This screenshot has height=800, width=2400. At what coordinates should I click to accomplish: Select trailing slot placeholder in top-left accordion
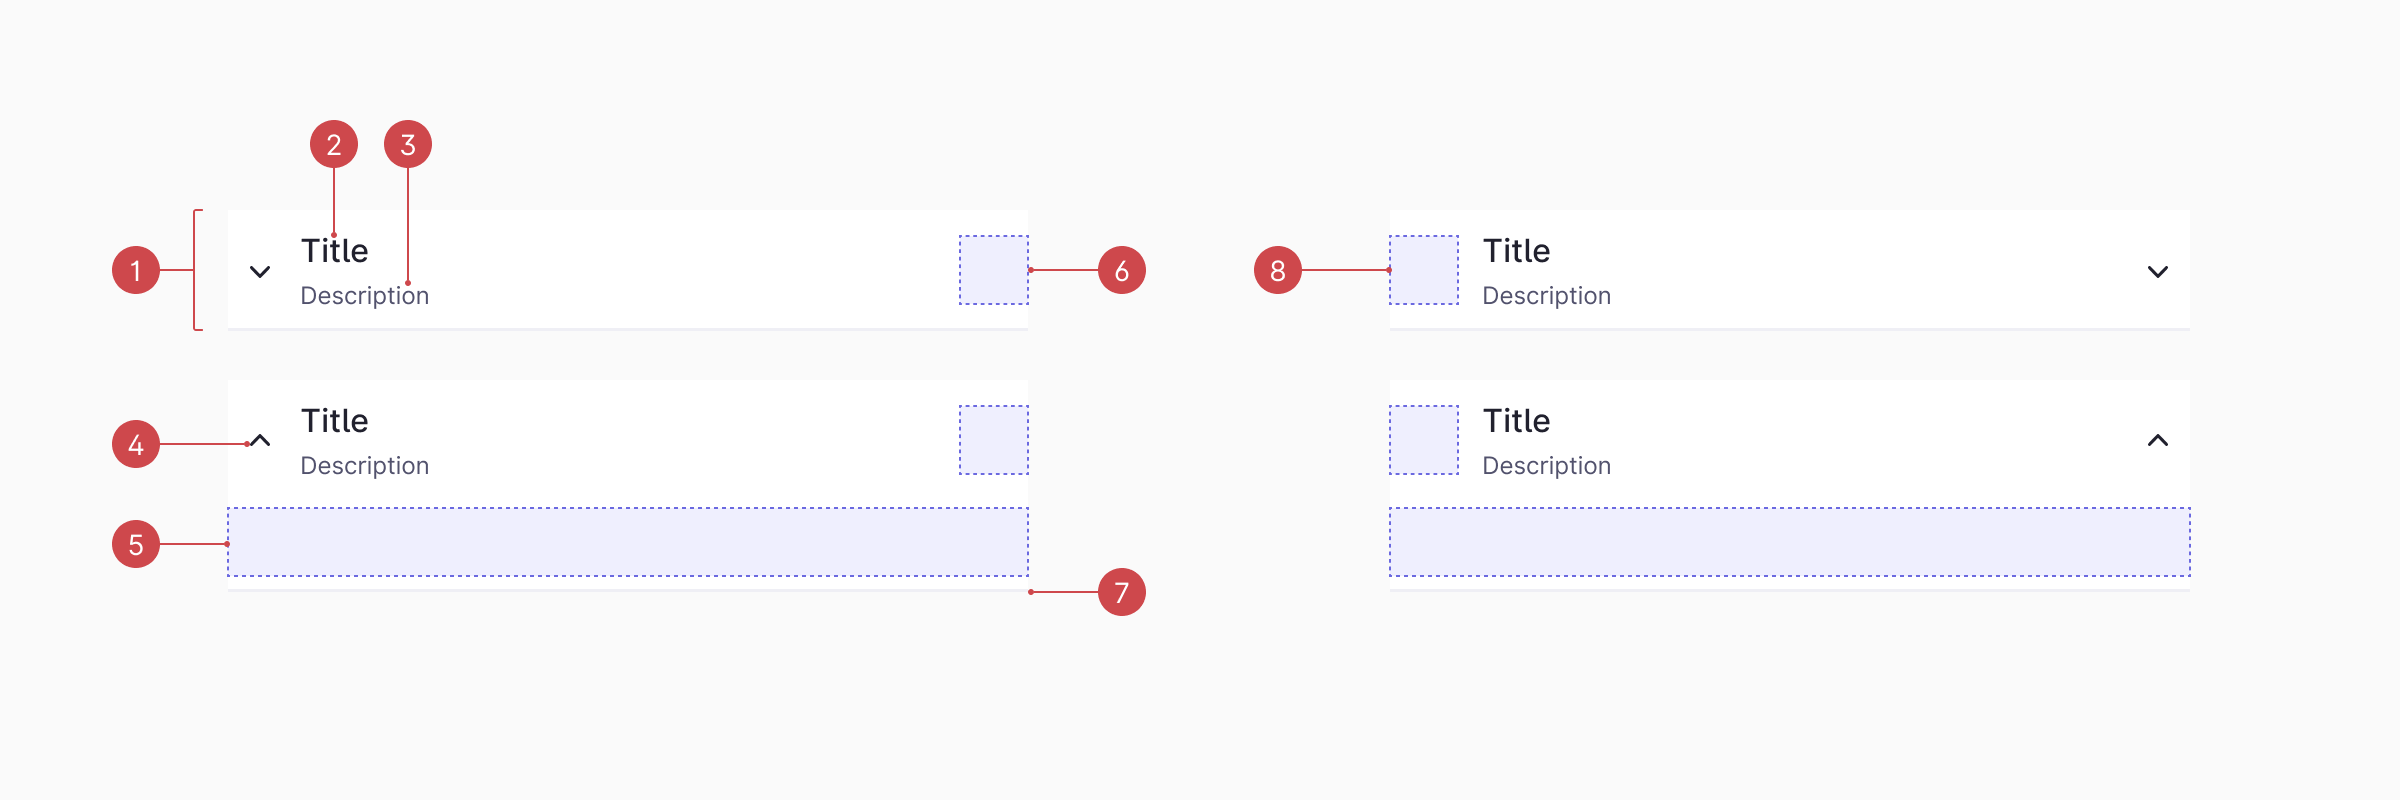pyautogui.click(x=994, y=270)
